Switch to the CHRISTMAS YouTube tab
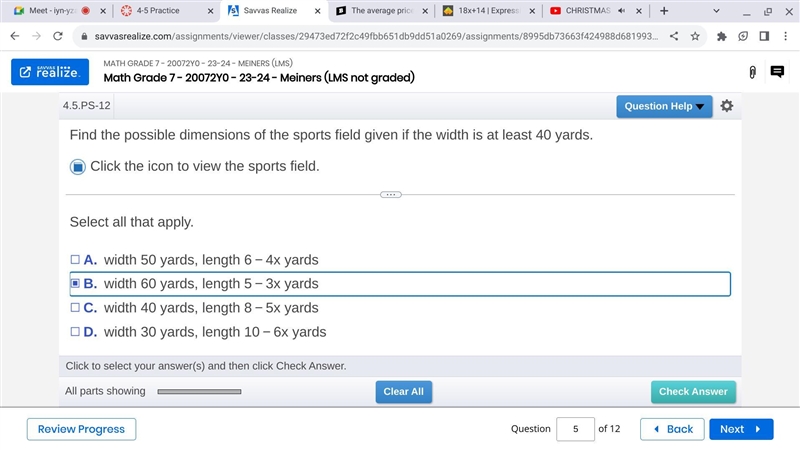The height and width of the screenshot is (450, 800). coord(595,11)
